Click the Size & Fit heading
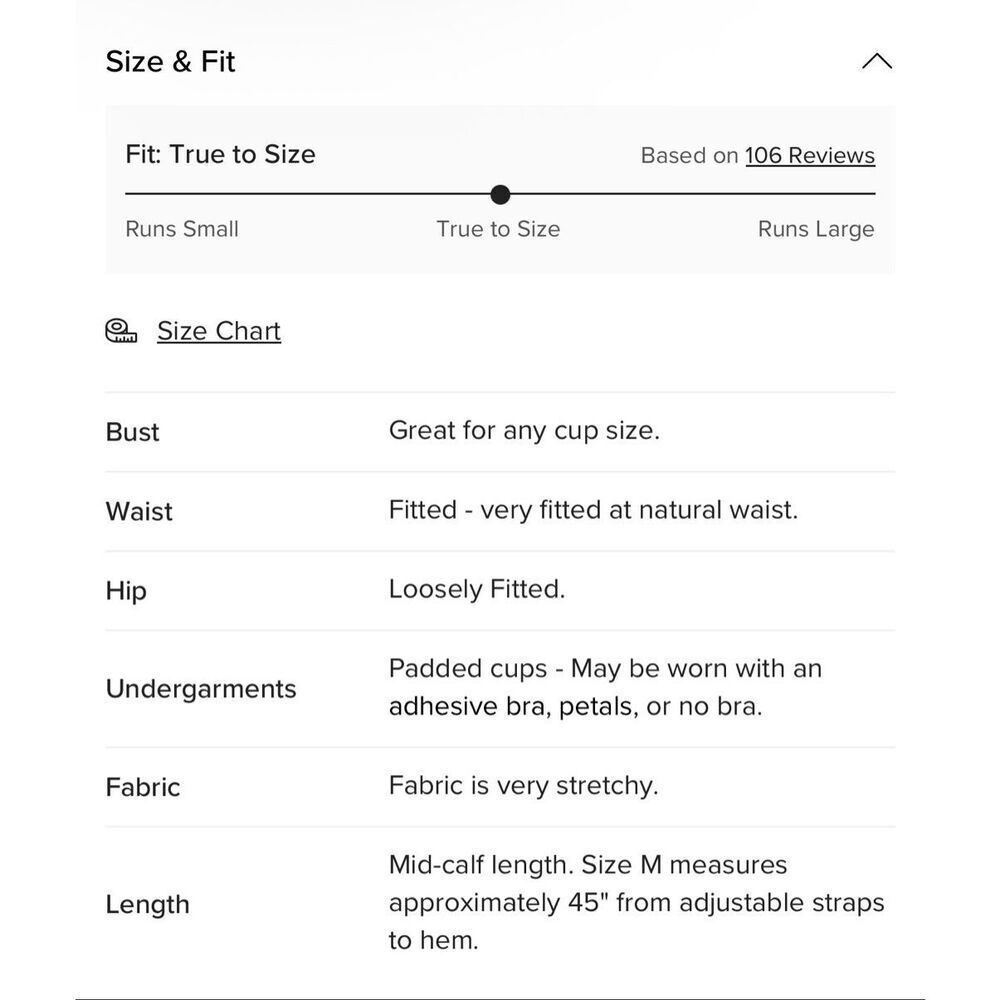This screenshot has height=1000, width=1000. coord(170,62)
